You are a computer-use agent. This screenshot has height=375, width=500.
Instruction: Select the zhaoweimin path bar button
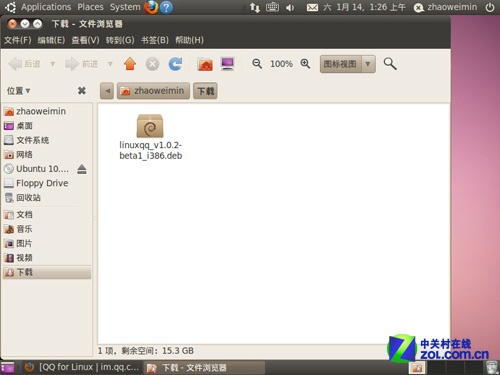tap(153, 91)
